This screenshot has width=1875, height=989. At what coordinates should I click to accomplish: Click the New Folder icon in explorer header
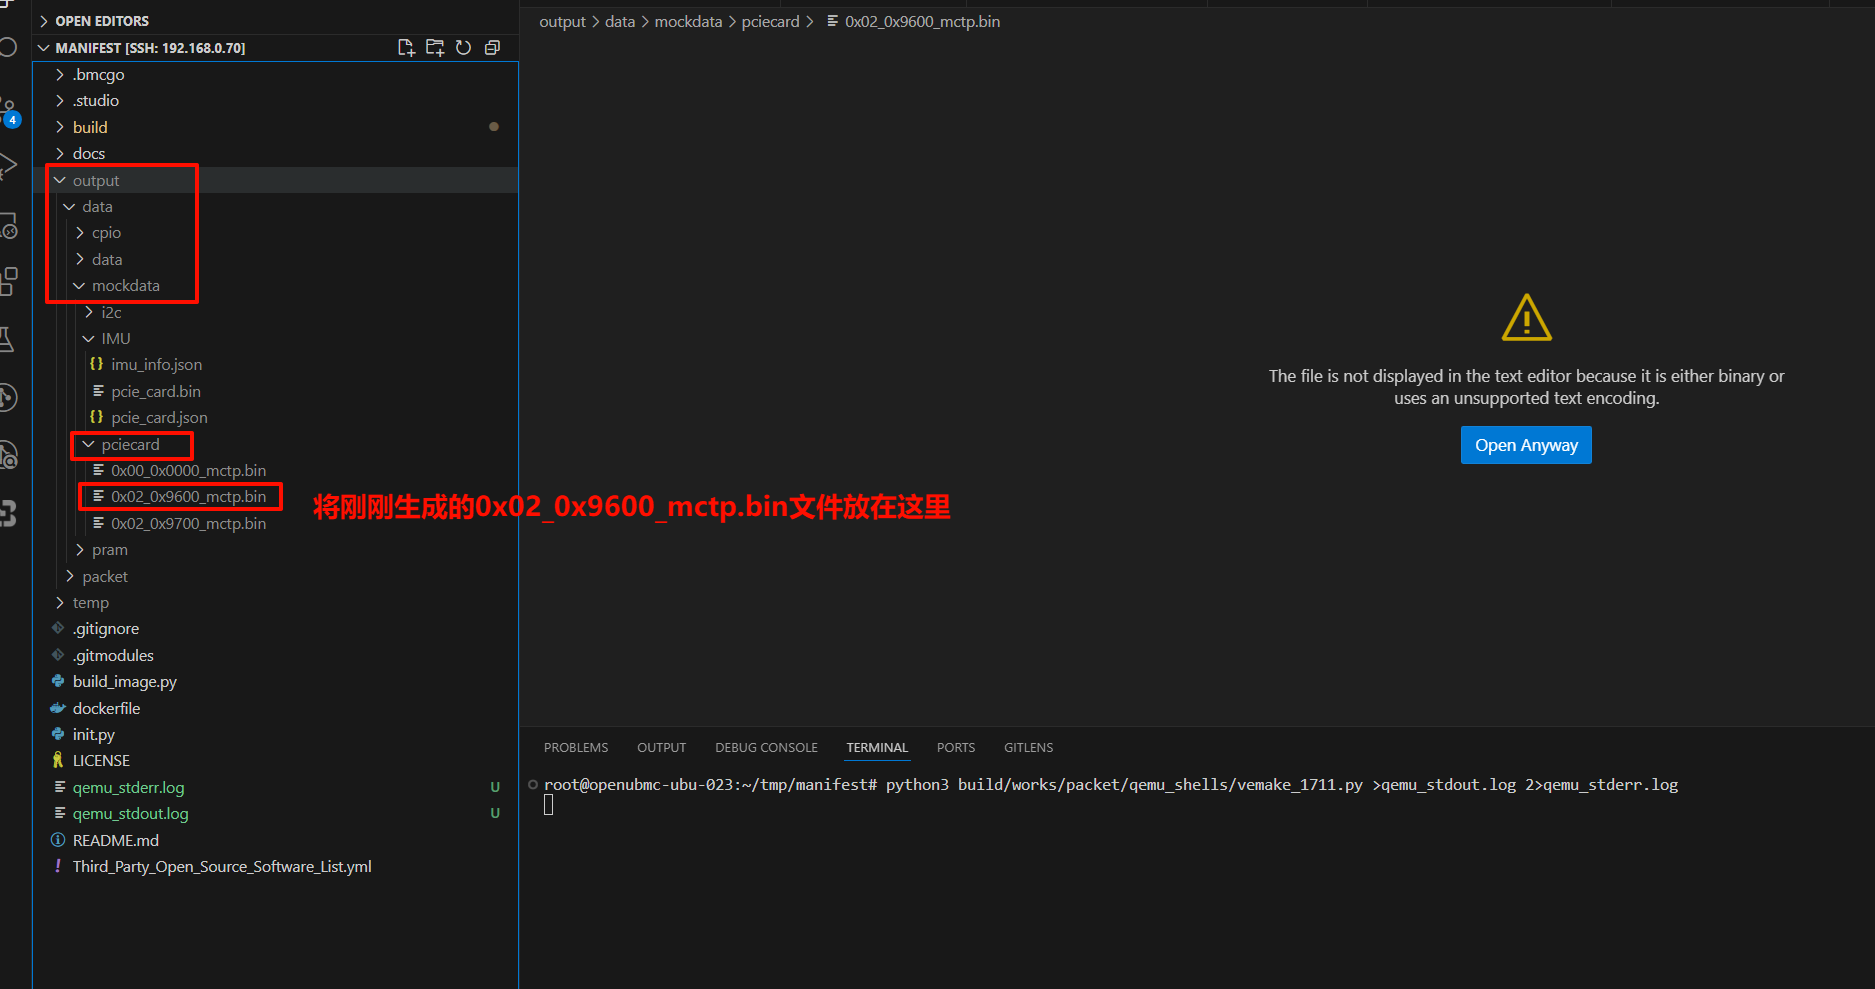click(x=435, y=48)
